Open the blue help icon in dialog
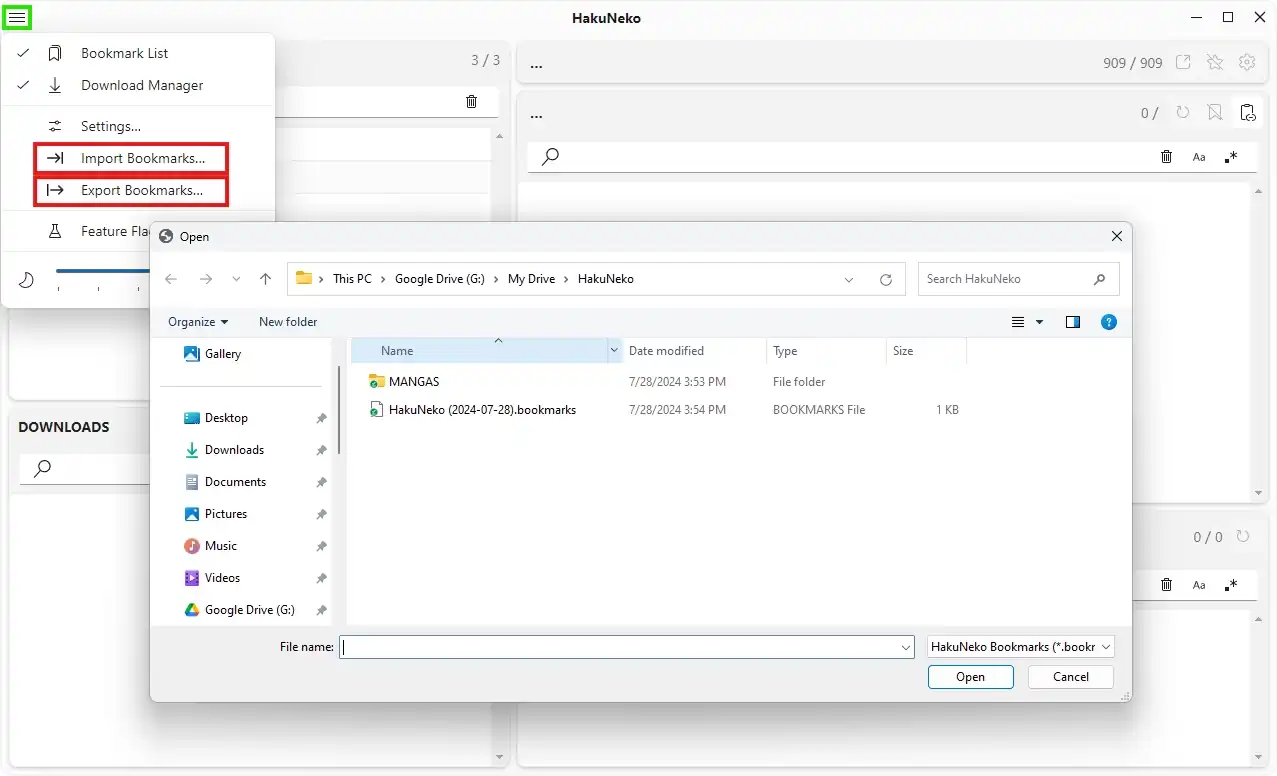This screenshot has width=1277, height=776. (x=1108, y=322)
